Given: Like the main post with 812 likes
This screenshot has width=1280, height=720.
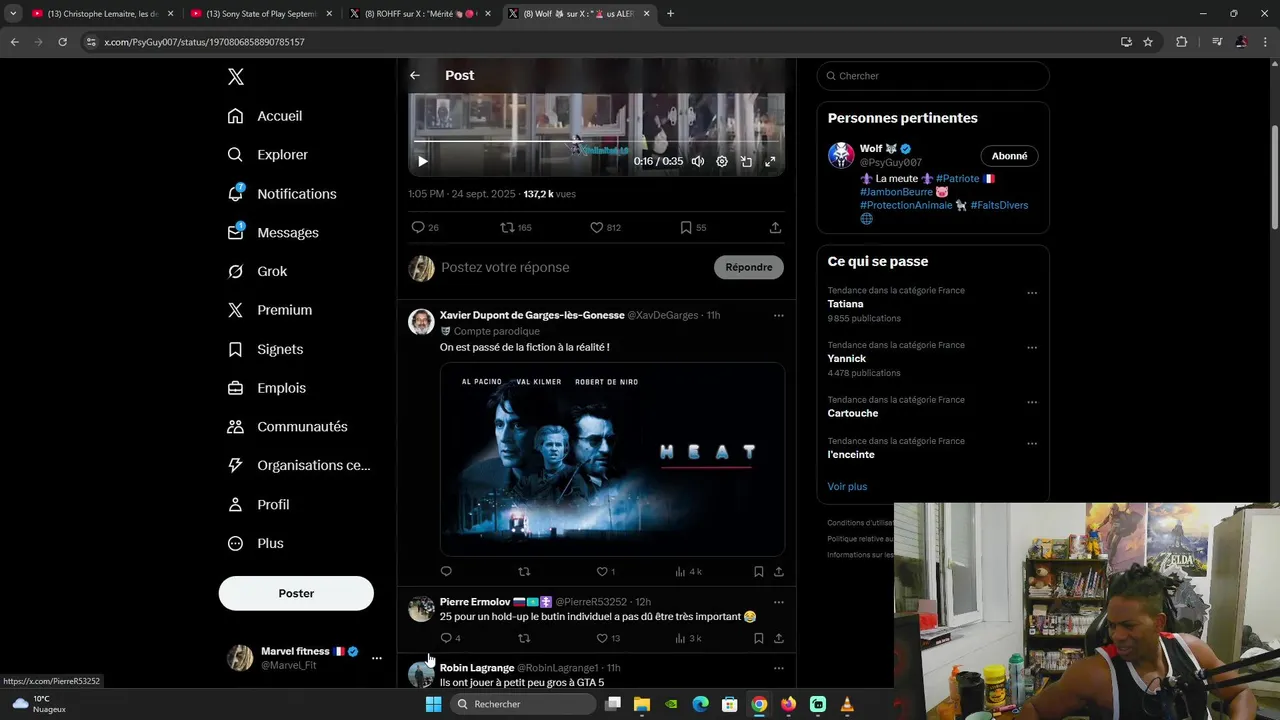Looking at the screenshot, I should (x=605, y=228).
